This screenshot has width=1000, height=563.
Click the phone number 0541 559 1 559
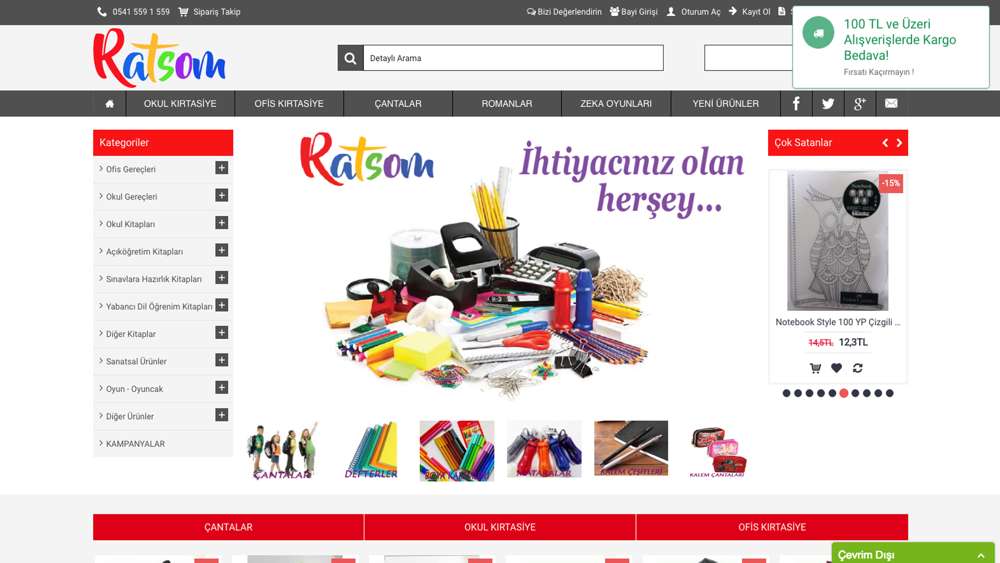(141, 11)
